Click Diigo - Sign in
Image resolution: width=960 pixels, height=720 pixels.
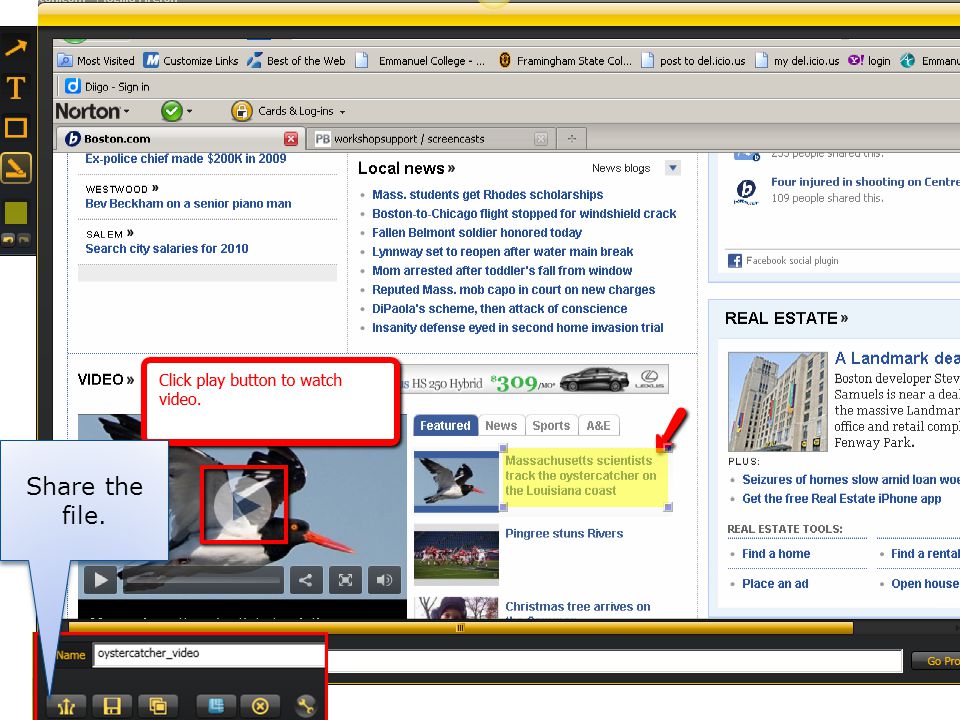[108, 86]
